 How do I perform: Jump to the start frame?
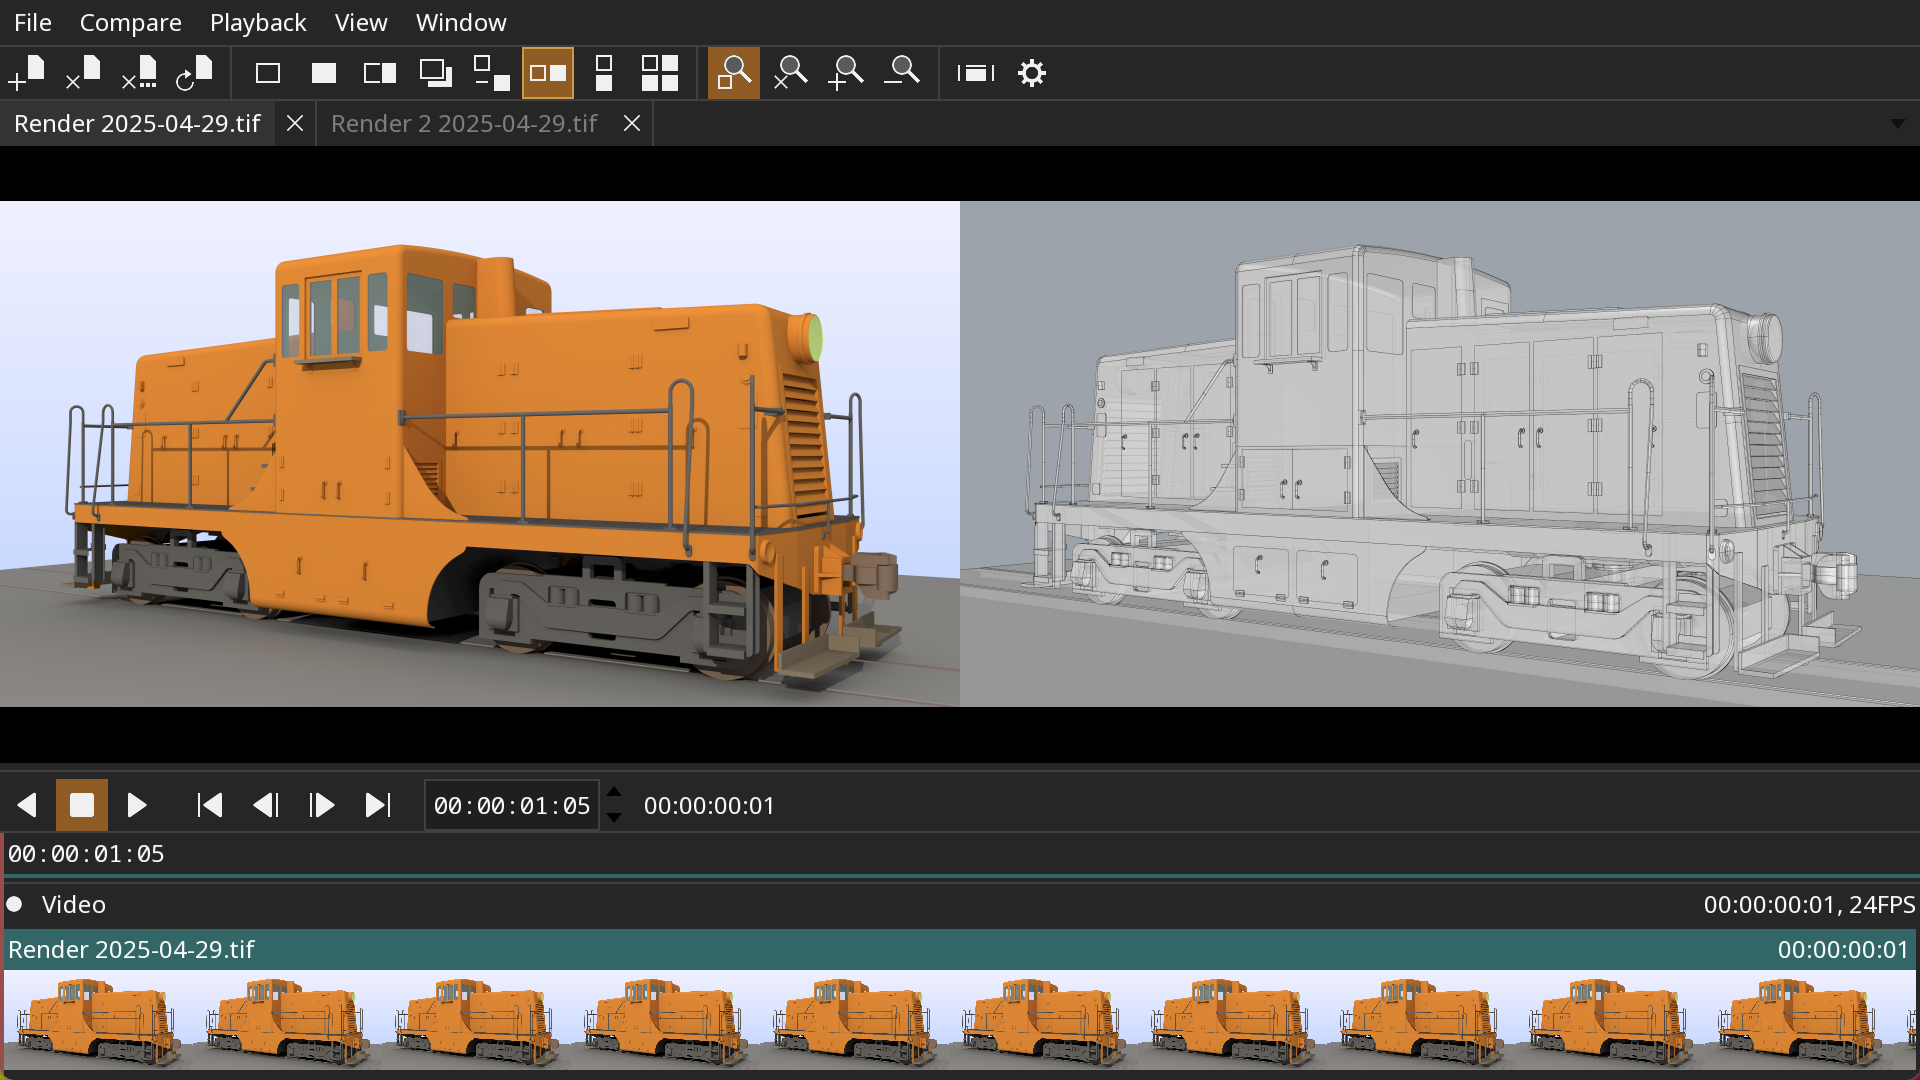click(x=210, y=805)
